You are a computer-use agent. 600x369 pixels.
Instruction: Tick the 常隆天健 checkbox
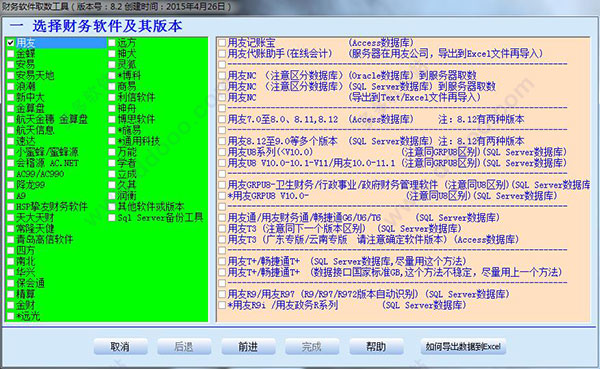[x=11, y=229]
